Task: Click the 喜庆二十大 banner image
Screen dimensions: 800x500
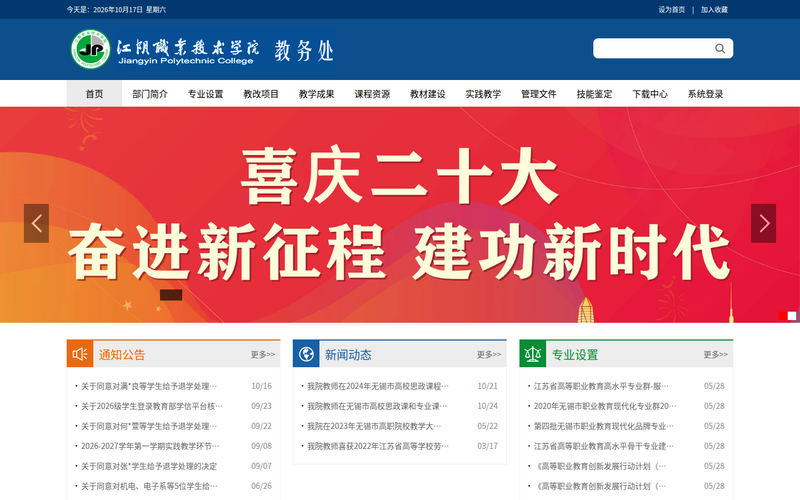Action: 400,214
